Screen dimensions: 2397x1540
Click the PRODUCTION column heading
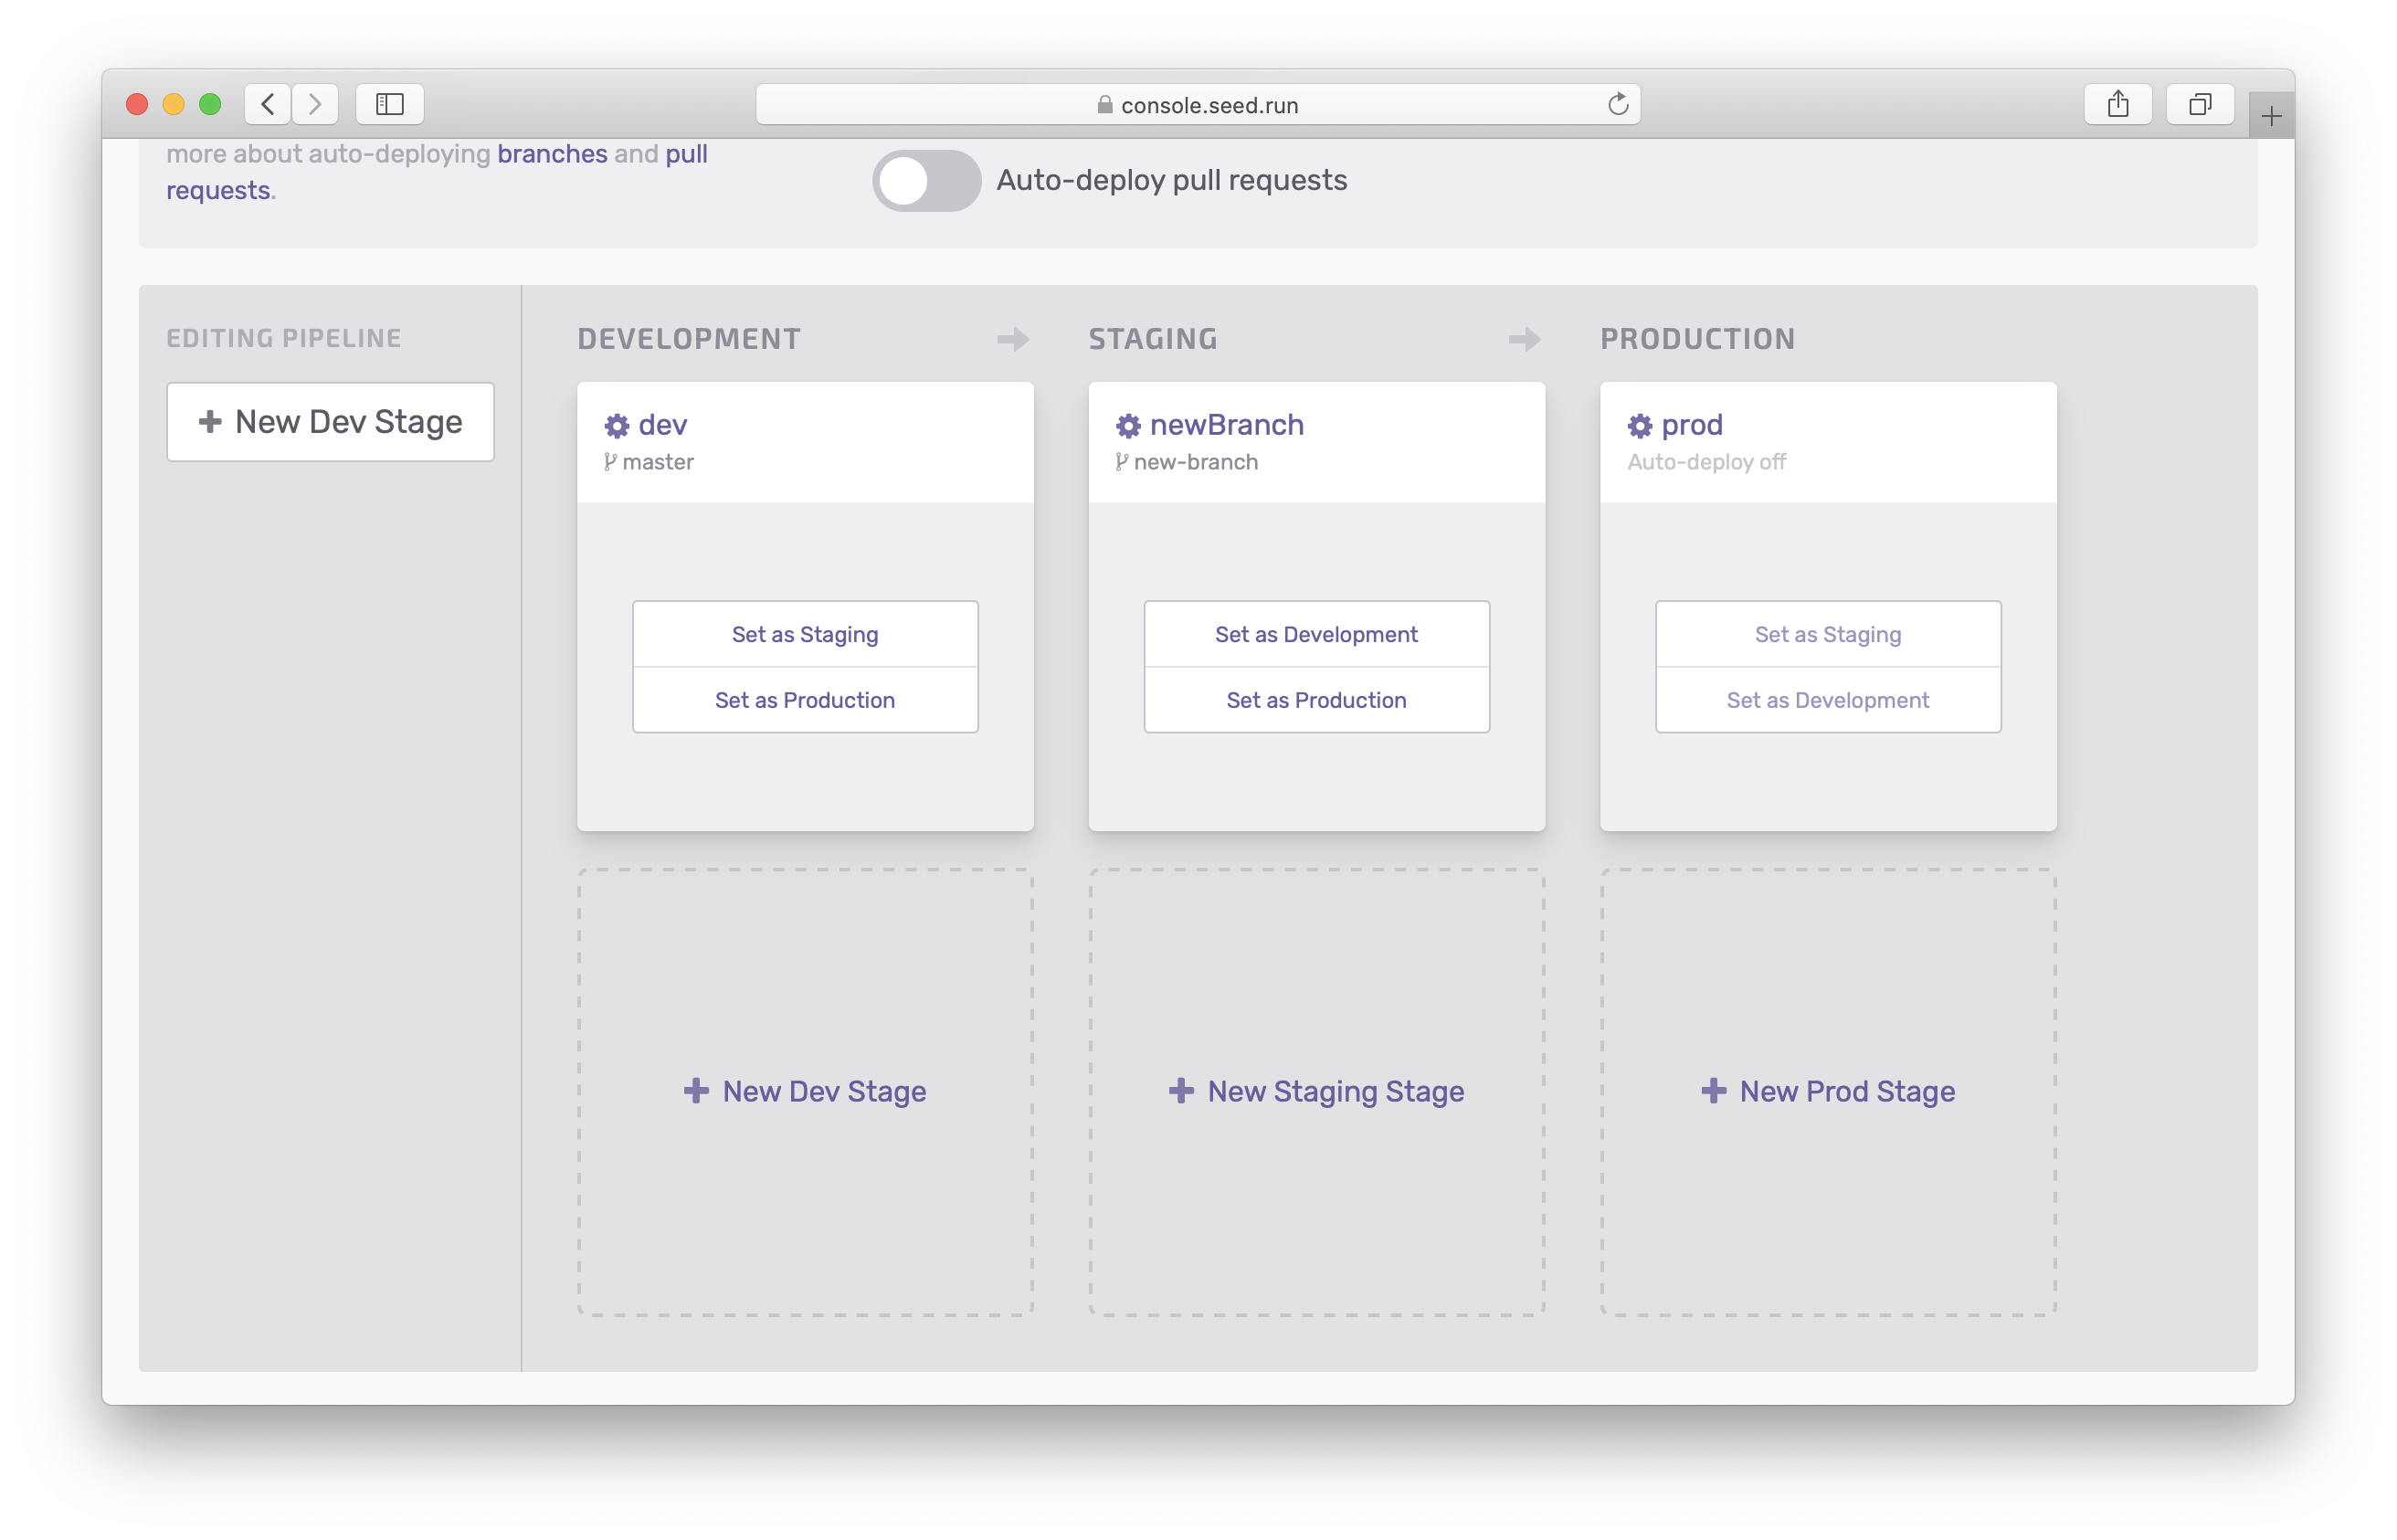[1698, 339]
